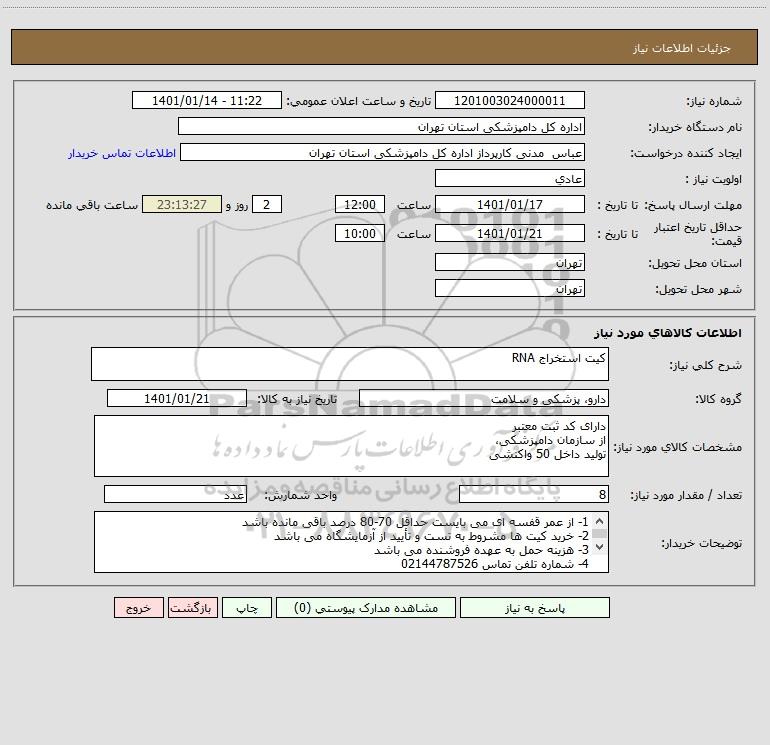Click the واحد شمارش field showing عدد
This screenshot has width=770, height=745.
175,494
